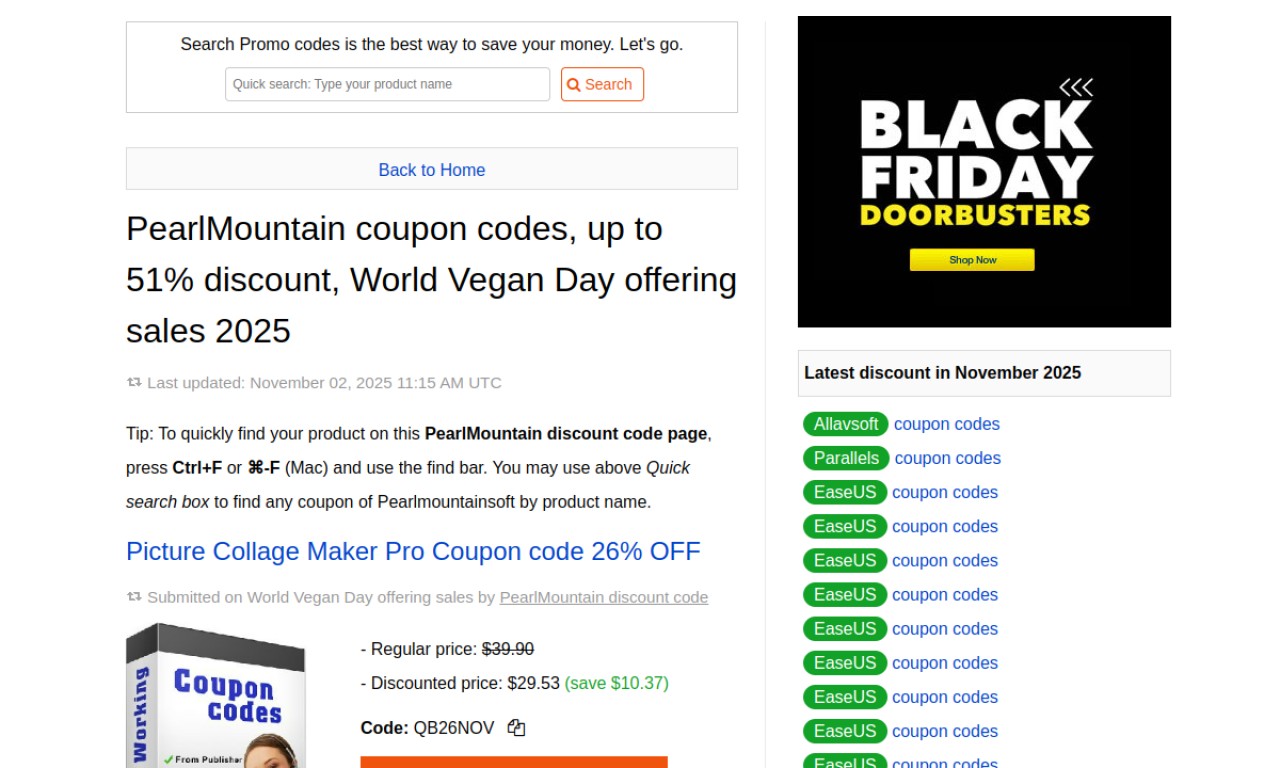Open the first EaseUS coupon codes link
Viewport: 1280px width, 768px height.
tap(944, 492)
